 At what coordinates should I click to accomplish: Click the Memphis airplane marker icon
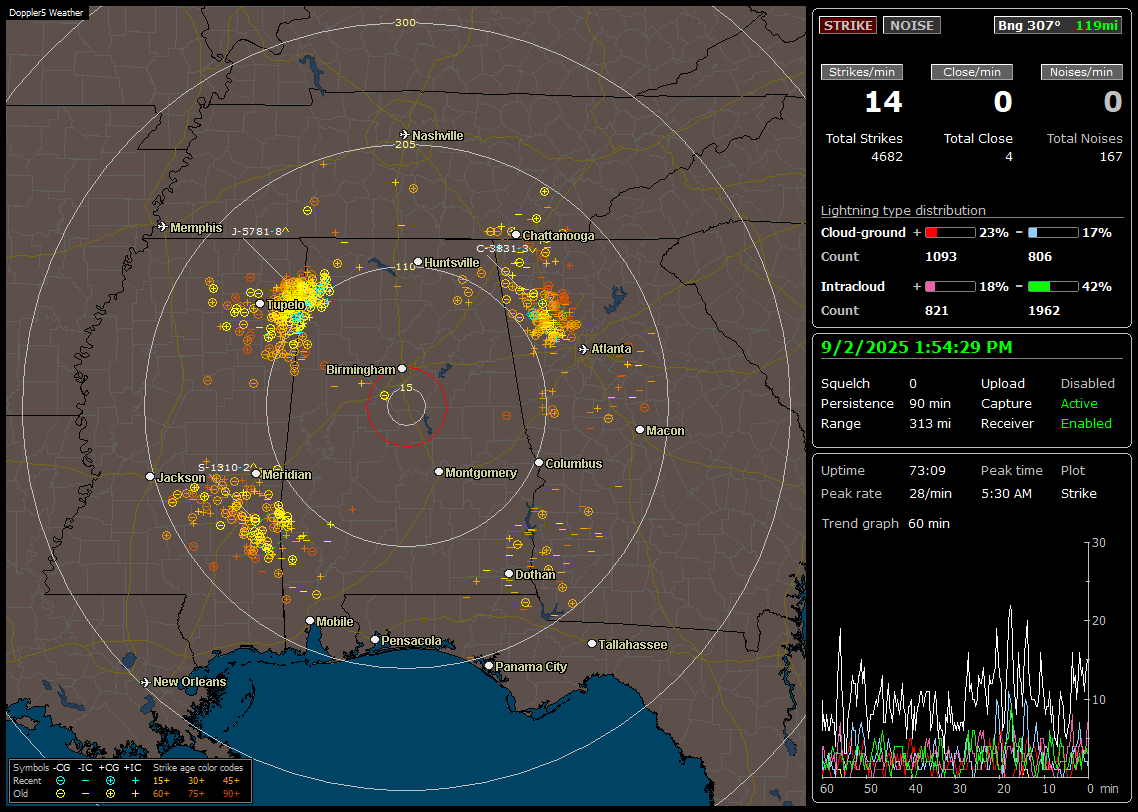[x=163, y=227]
